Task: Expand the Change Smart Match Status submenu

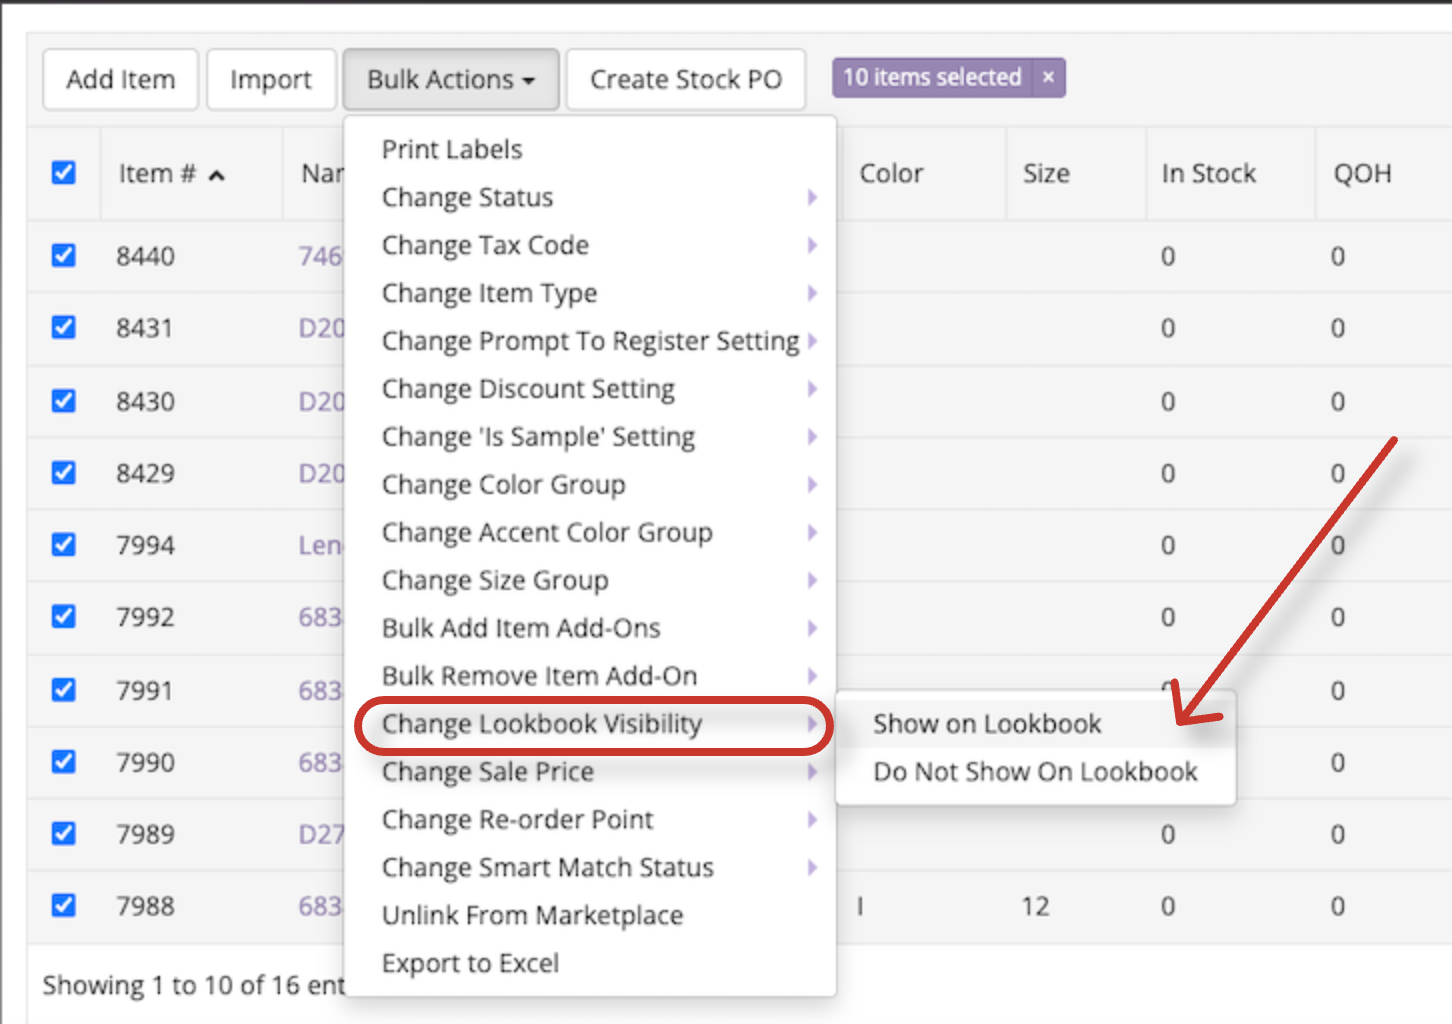Action: click(548, 867)
